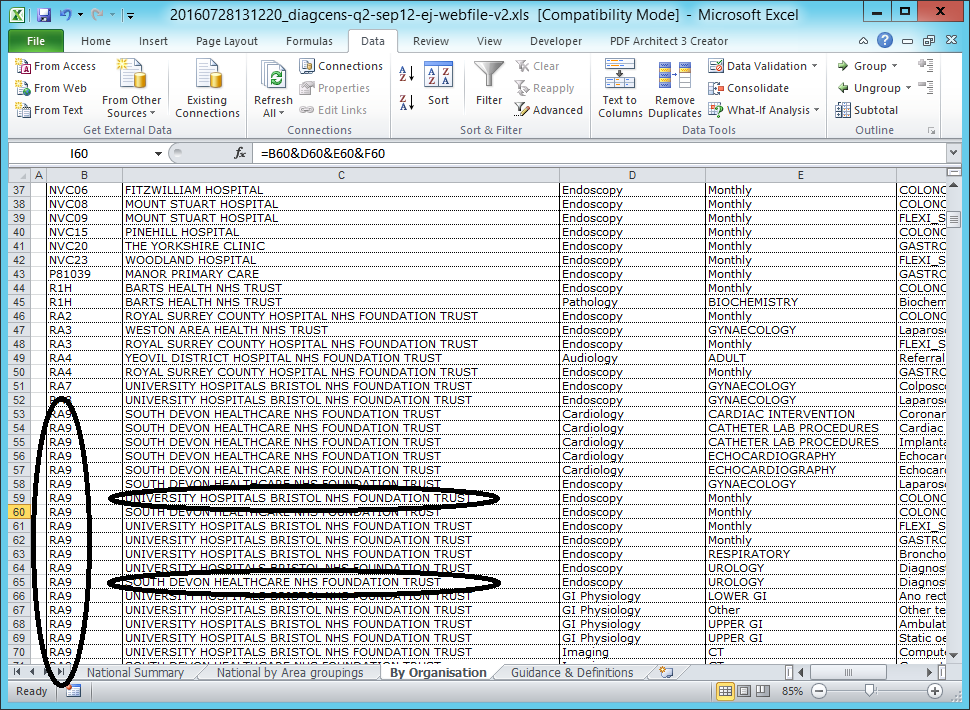Image resolution: width=970 pixels, height=710 pixels.
Task: Click cell THE YORKSHIRE CLINIC
Action: click(x=341, y=246)
